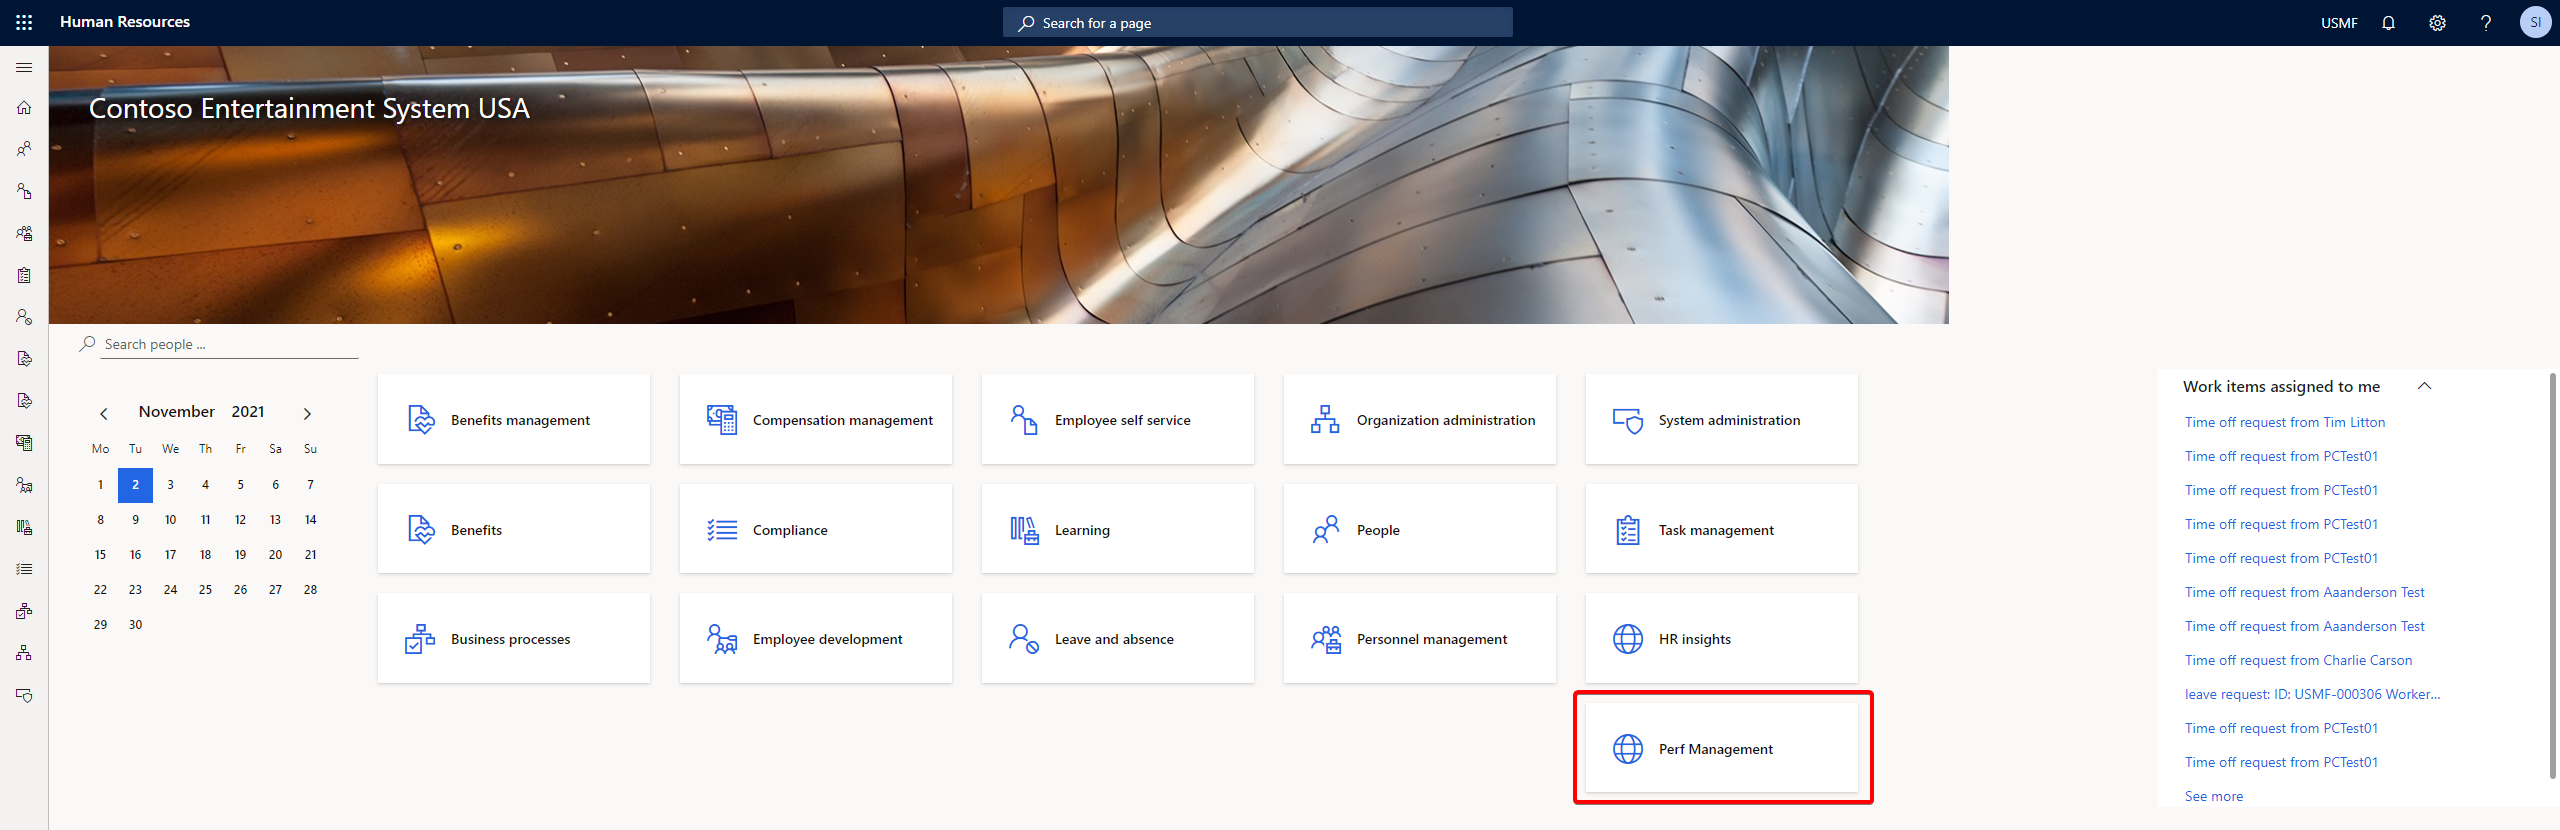The width and height of the screenshot is (2560, 830).
Task: Open help question mark icon
Action: tap(2486, 23)
